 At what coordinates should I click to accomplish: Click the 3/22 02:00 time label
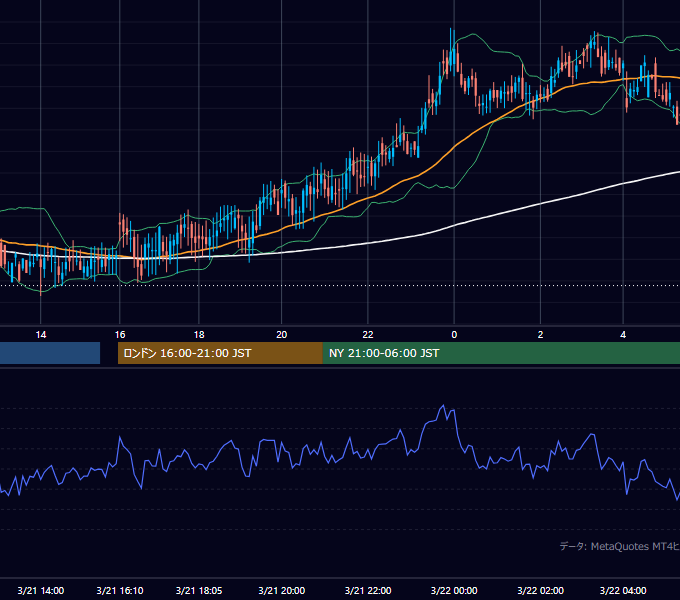(540, 590)
